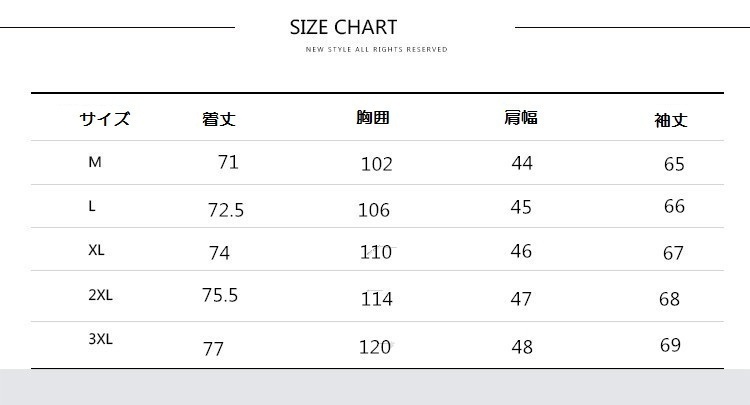This screenshot has width=750, height=405.
Task: Click the NEW STYLE ALL RIGHTS RESERVED subtitle
Action: click(x=376, y=49)
